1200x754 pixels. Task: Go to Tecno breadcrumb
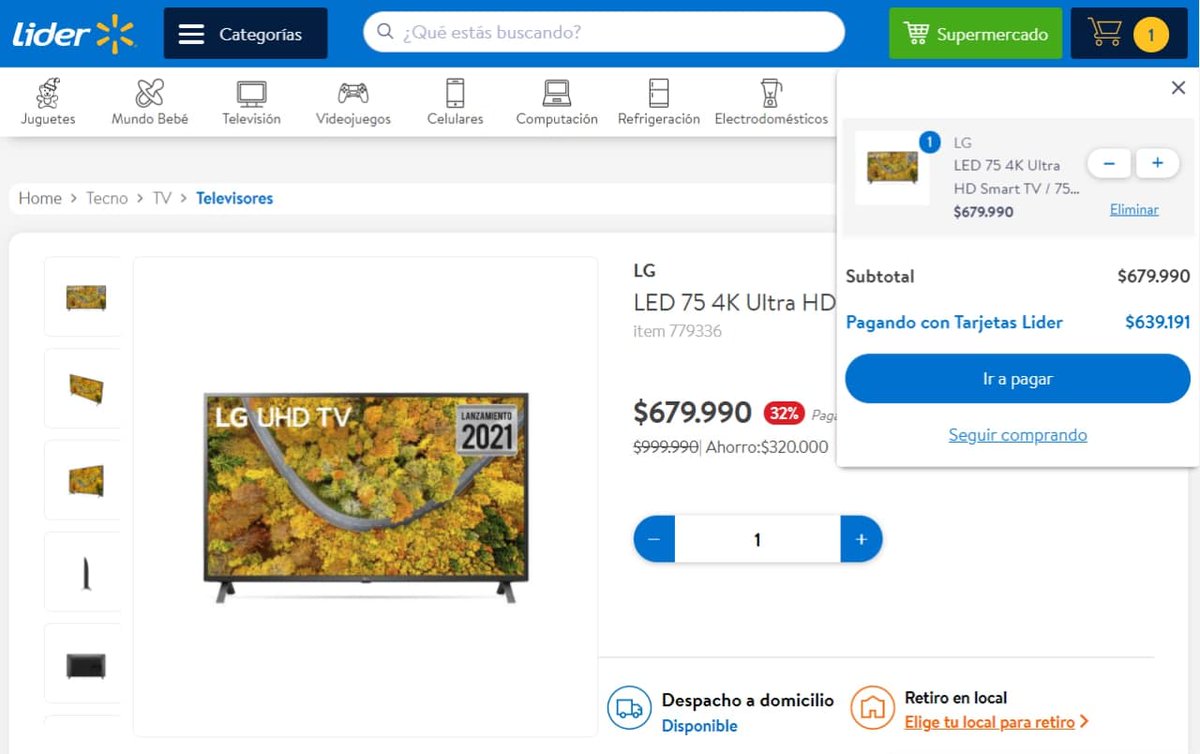point(107,198)
